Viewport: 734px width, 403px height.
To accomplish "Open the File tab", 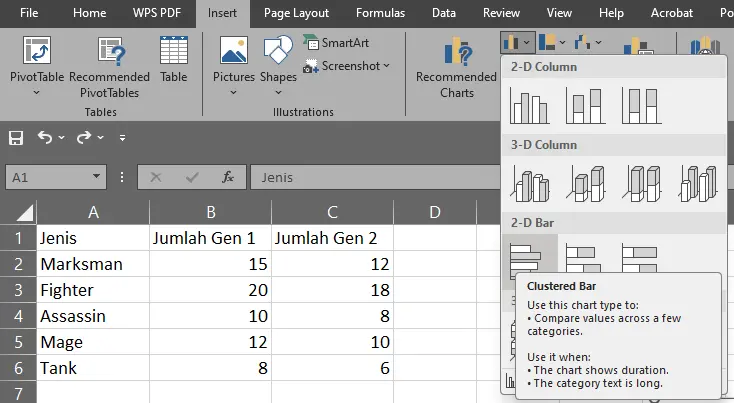I will (x=29, y=13).
